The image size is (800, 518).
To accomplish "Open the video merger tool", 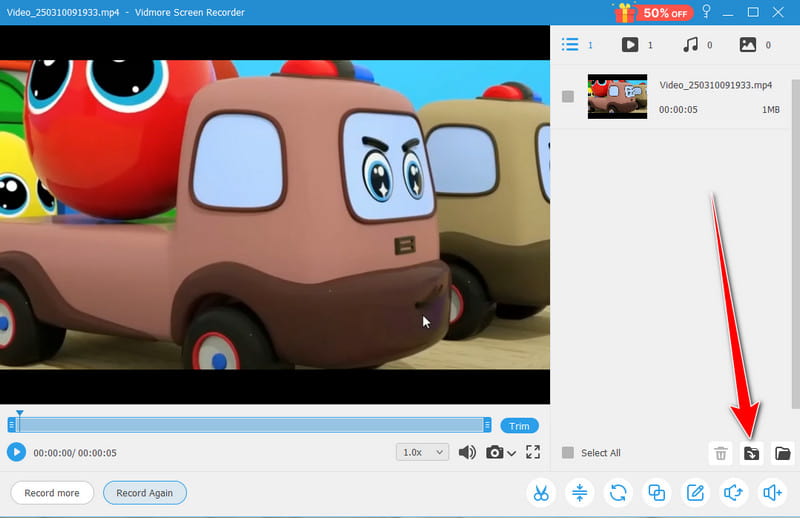I will (x=657, y=493).
